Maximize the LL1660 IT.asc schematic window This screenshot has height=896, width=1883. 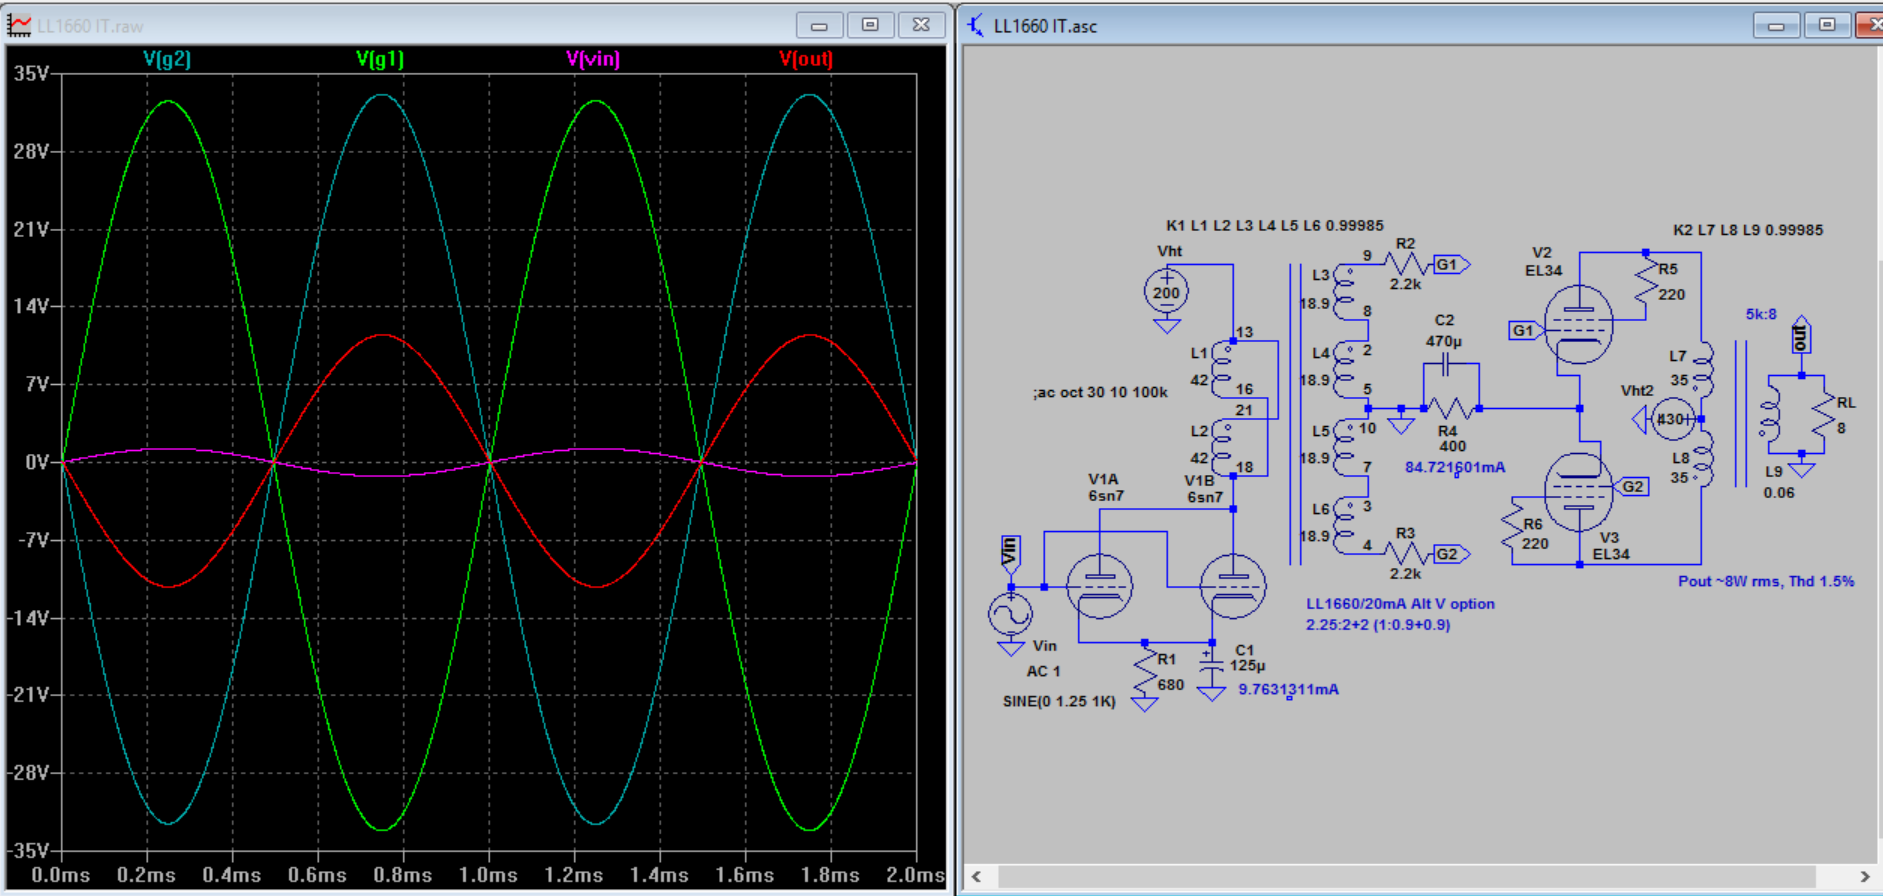click(1827, 25)
